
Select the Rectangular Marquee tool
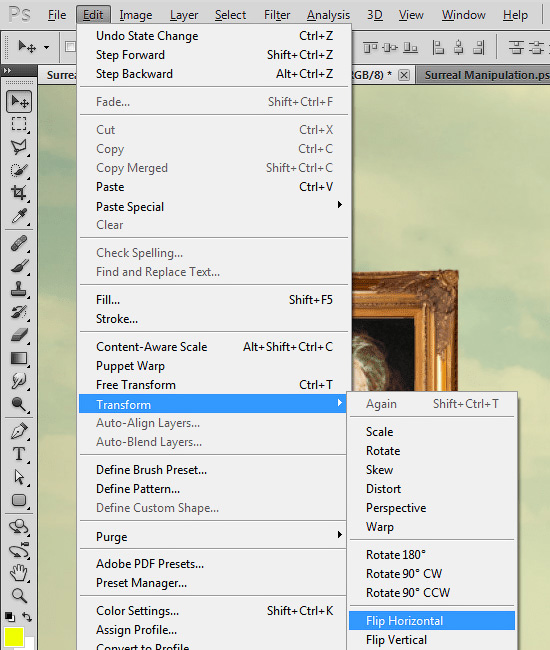(19, 124)
